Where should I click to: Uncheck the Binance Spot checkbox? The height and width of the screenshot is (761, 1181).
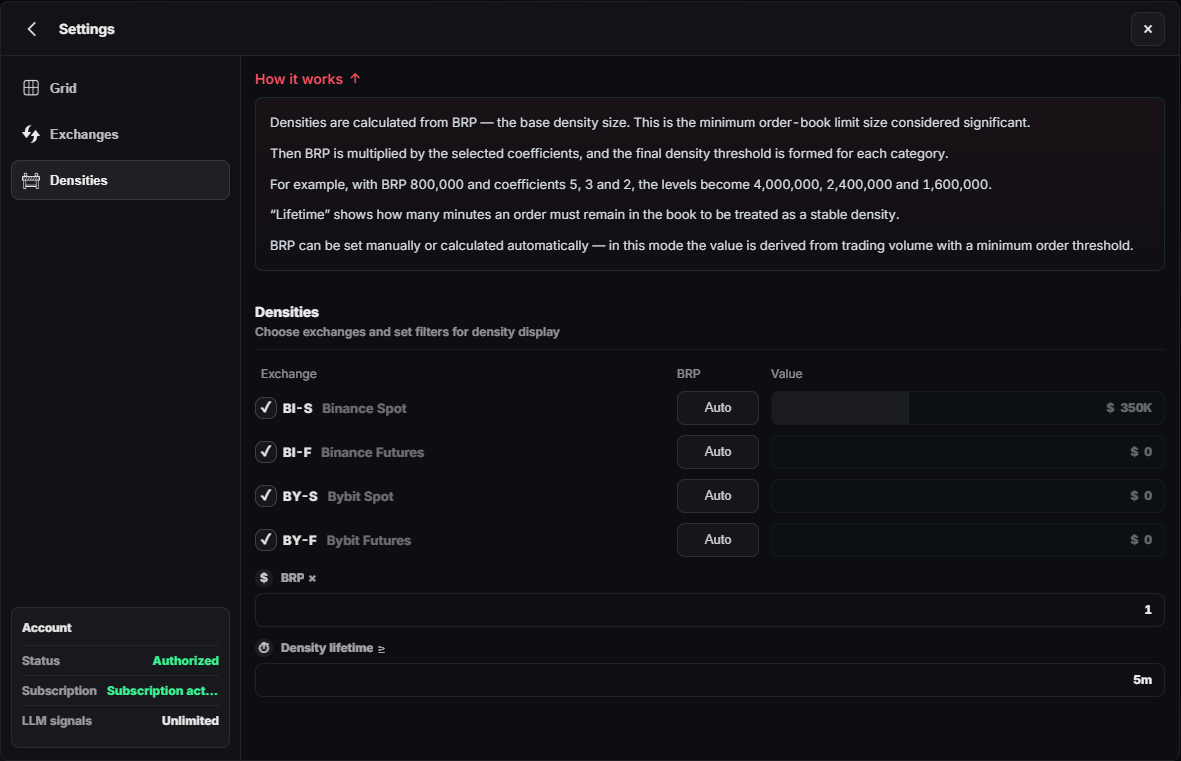pos(266,408)
